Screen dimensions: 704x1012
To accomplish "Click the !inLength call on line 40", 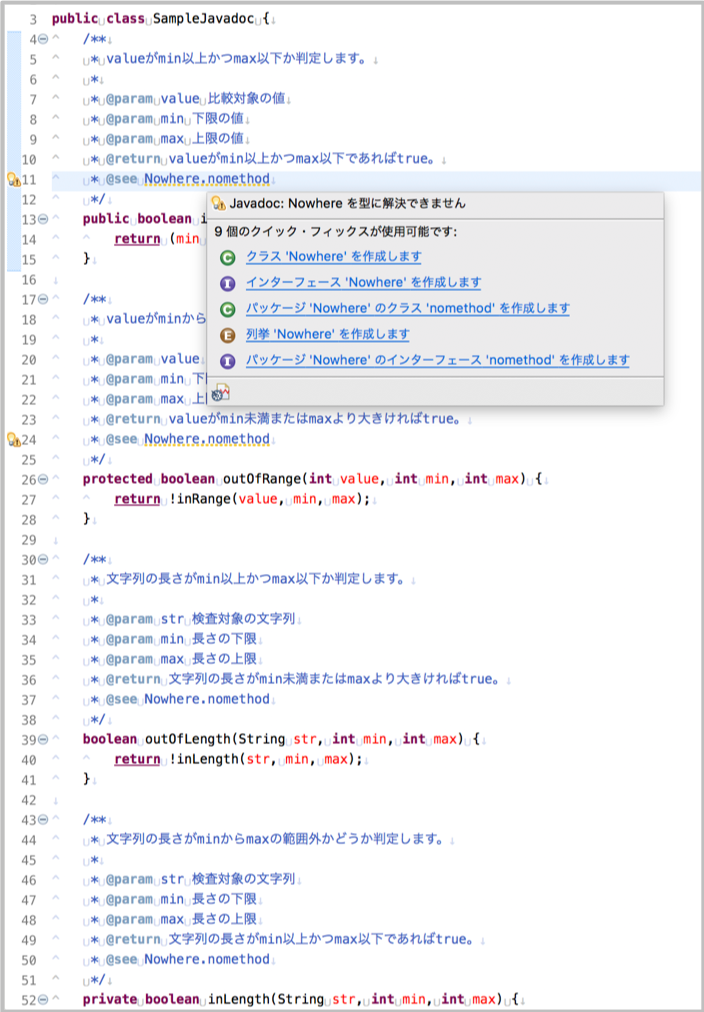I will [203, 760].
